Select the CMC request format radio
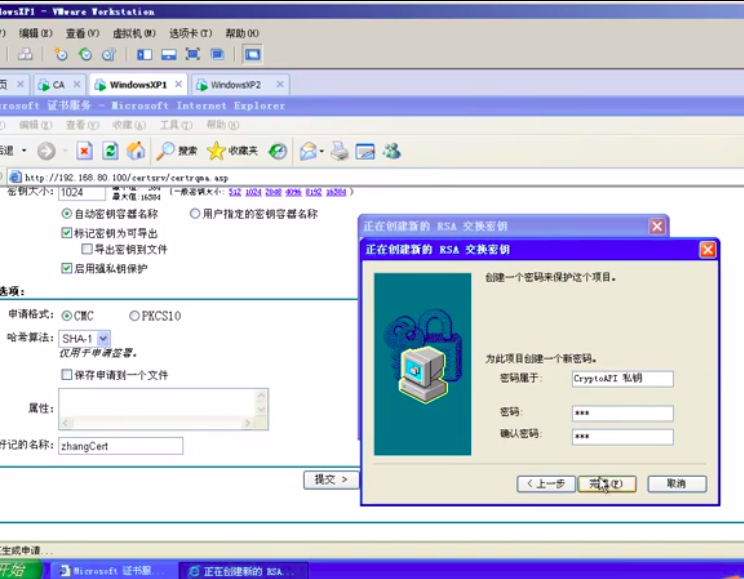The height and width of the screenshot is (579, 744). click(67, 316)
